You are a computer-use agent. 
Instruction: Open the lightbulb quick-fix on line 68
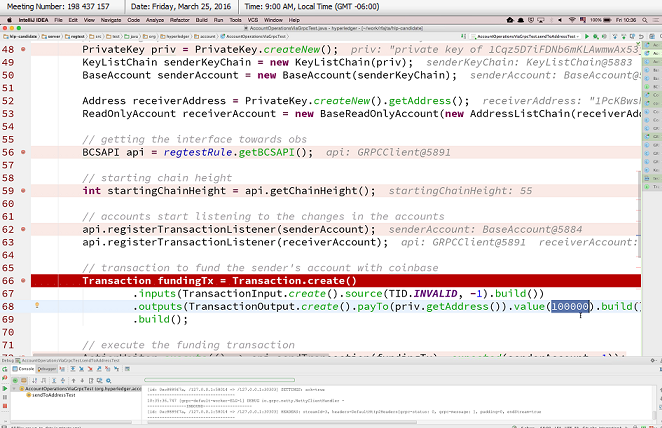(37, 305)
